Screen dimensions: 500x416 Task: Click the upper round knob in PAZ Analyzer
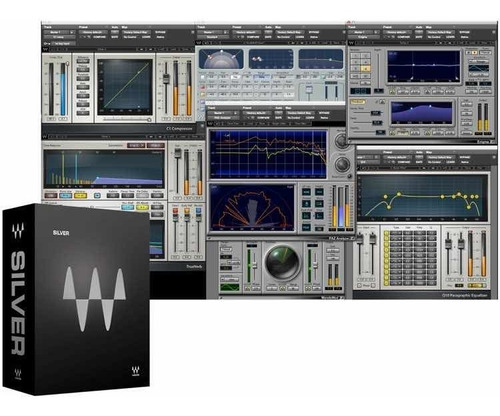tap(342, 141)
